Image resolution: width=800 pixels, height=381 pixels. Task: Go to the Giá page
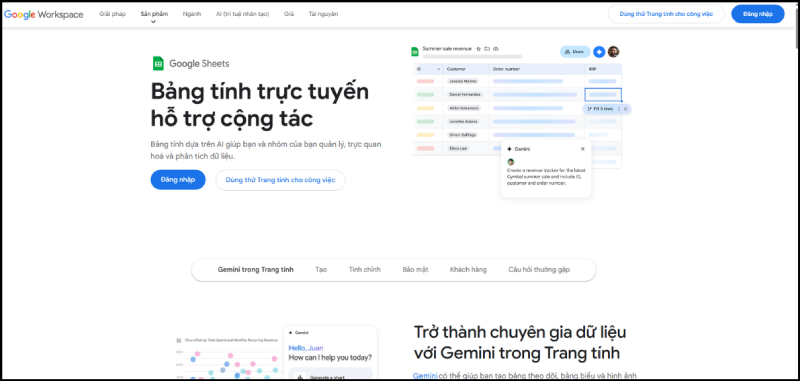coord(289,14)
